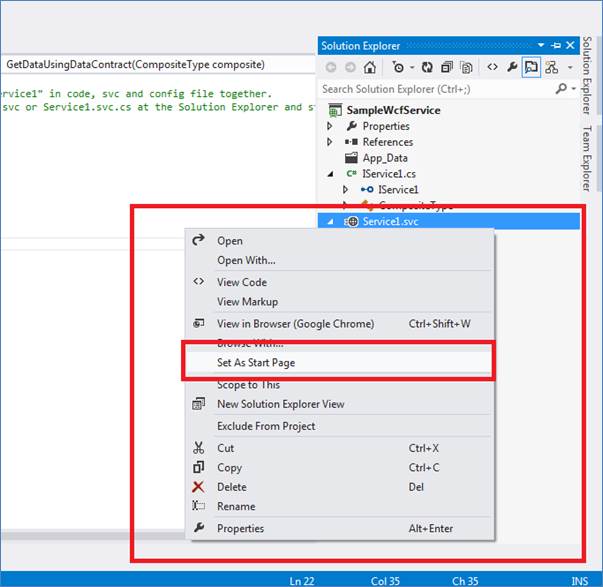This screenshot has height=587, width=603.
Task: Select the References tree item
Action: tap(388, 142)
